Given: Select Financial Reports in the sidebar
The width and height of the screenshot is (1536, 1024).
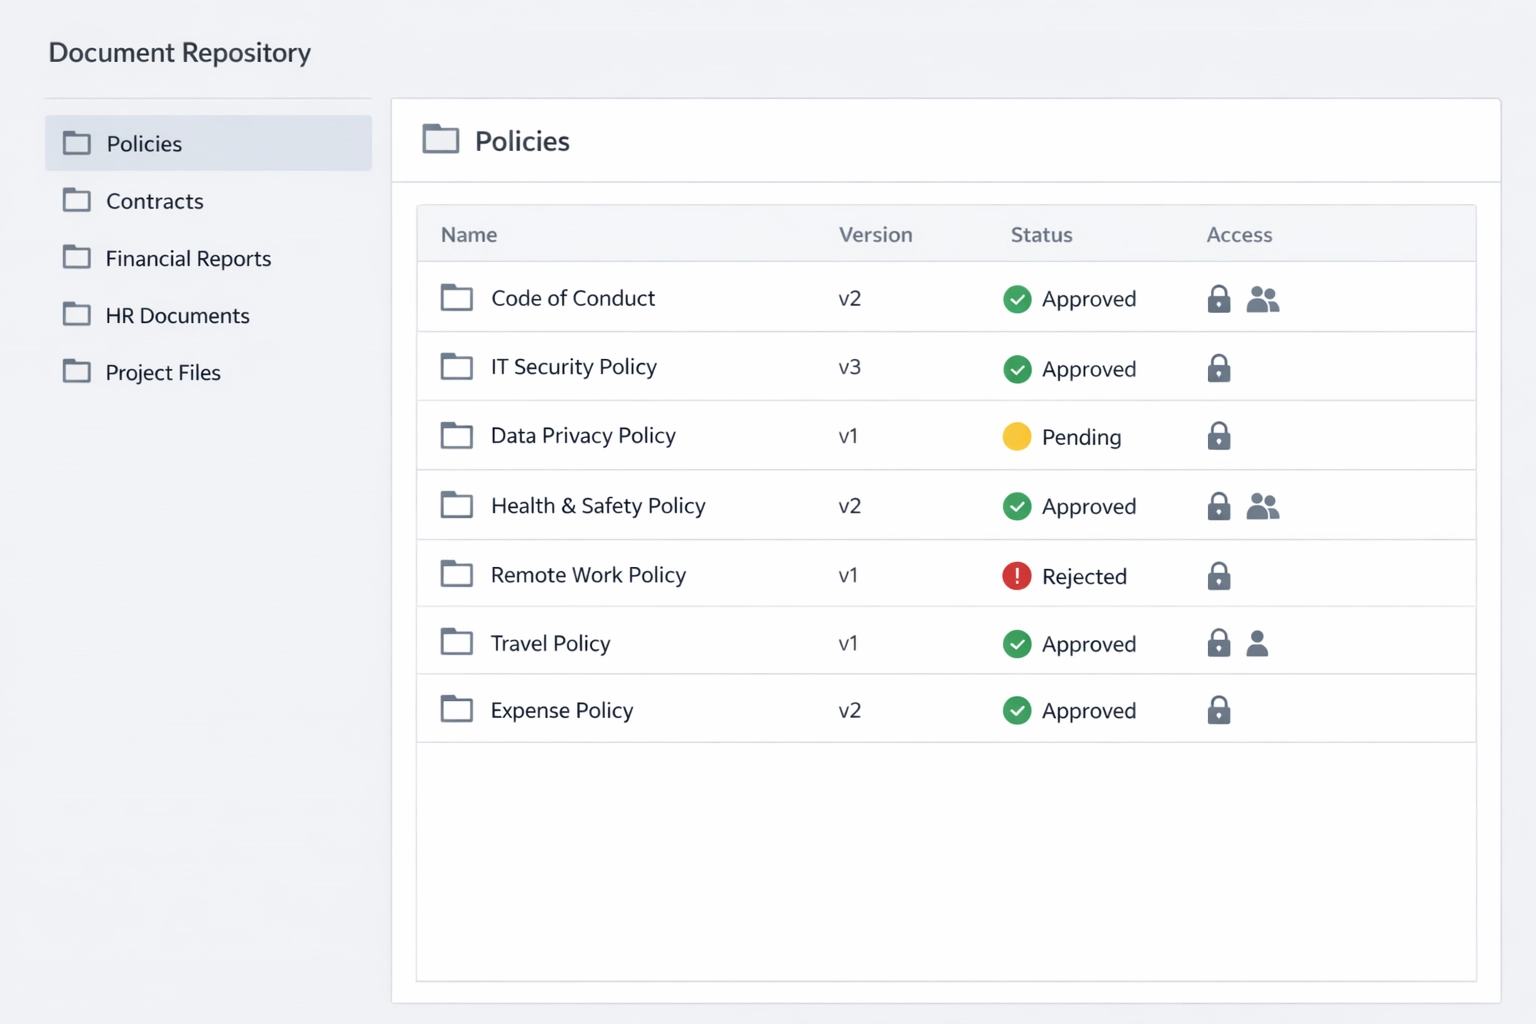Looking at the screenshot, I should pos(188,259).
